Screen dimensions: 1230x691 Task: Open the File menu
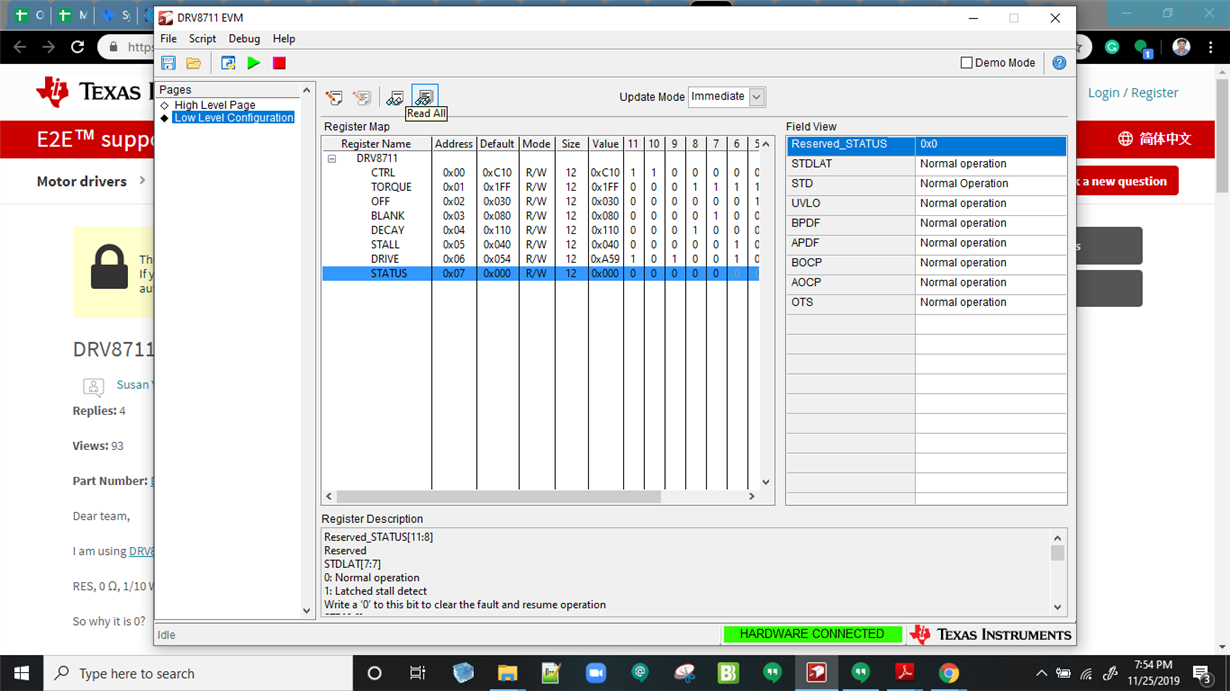[168, 39]
